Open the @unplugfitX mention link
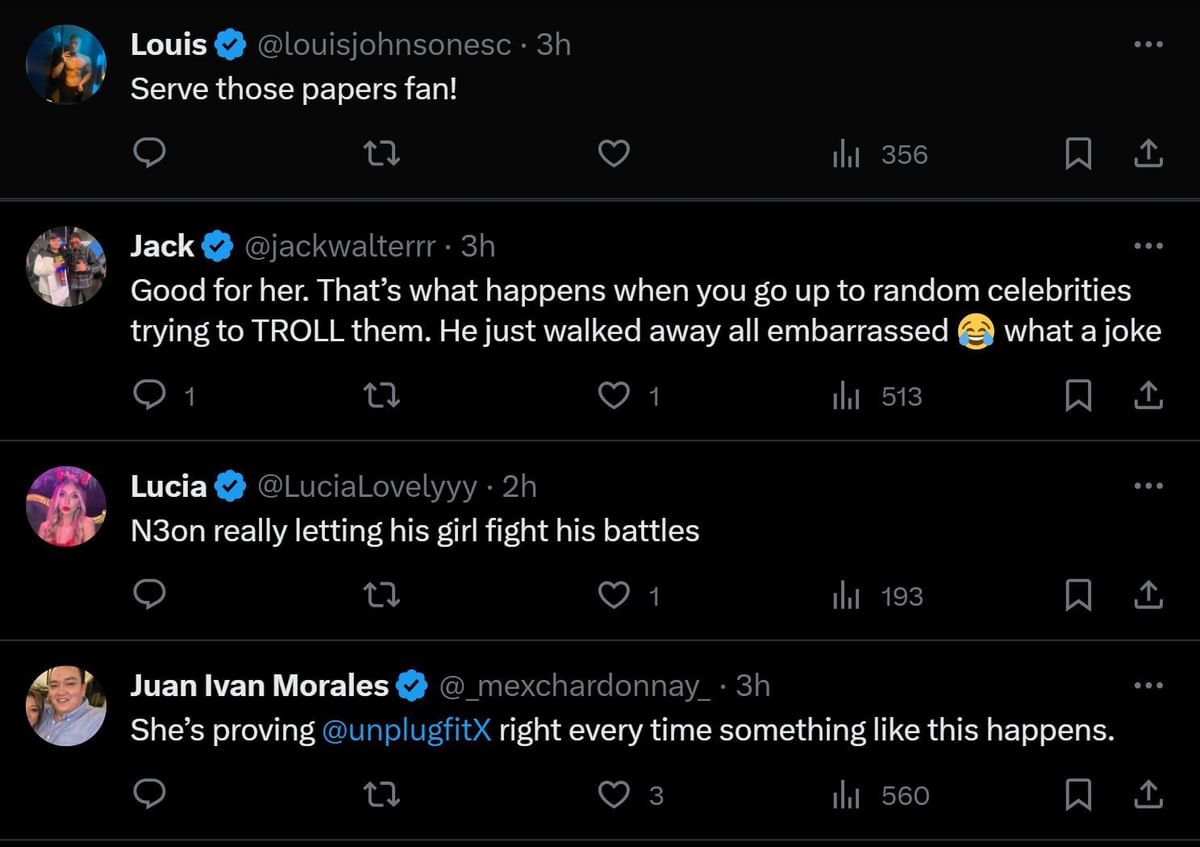Screen dimensions: 1200x847 point(407,730)
